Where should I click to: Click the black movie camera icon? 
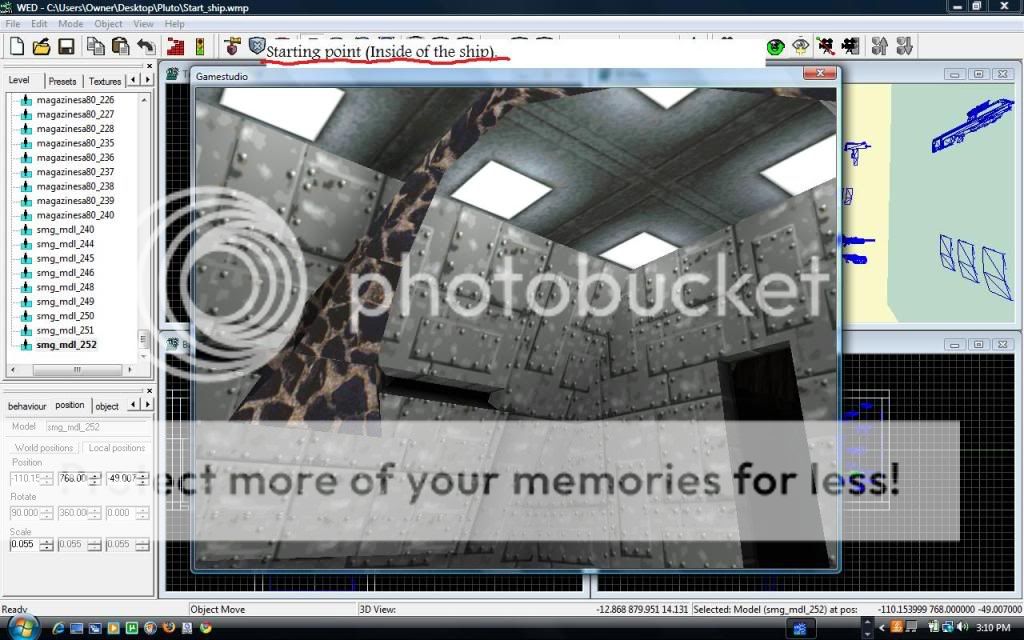coord(850,46)
